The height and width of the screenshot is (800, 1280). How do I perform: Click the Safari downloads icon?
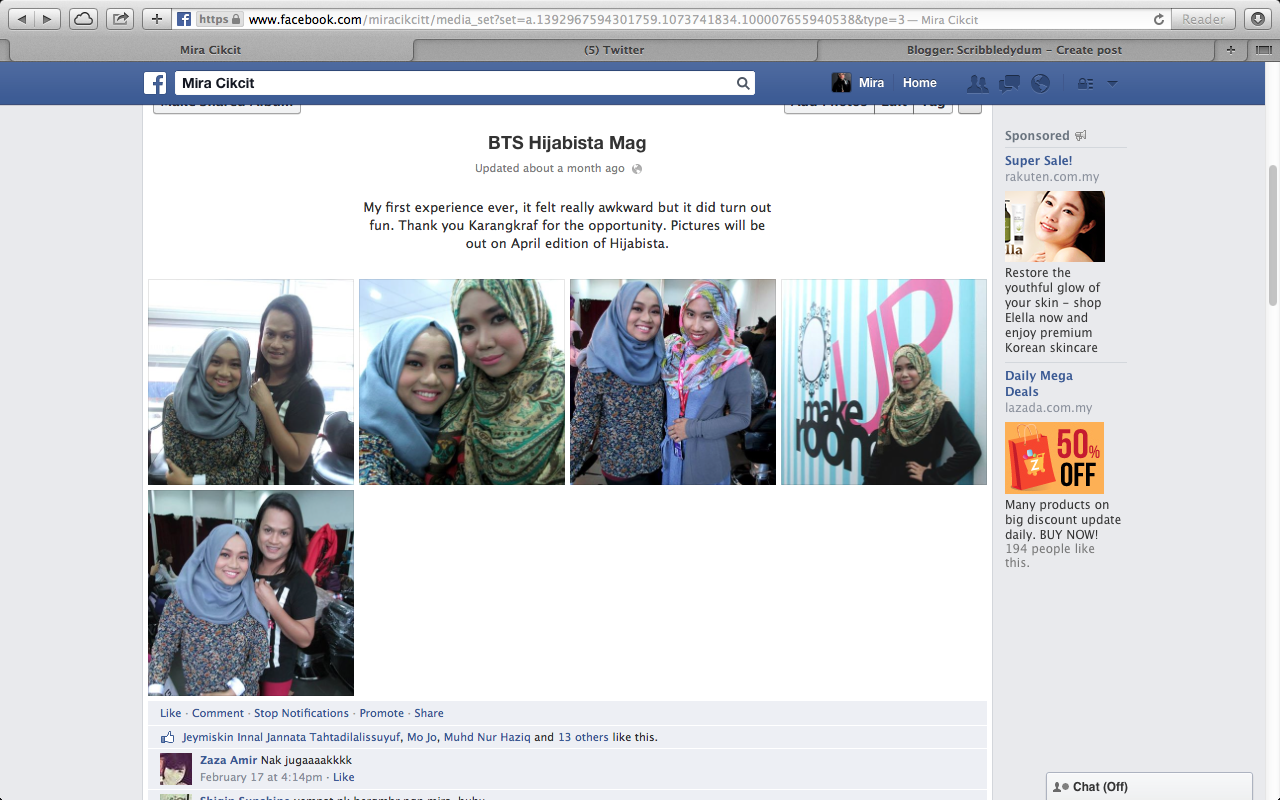click(1257, 19)
